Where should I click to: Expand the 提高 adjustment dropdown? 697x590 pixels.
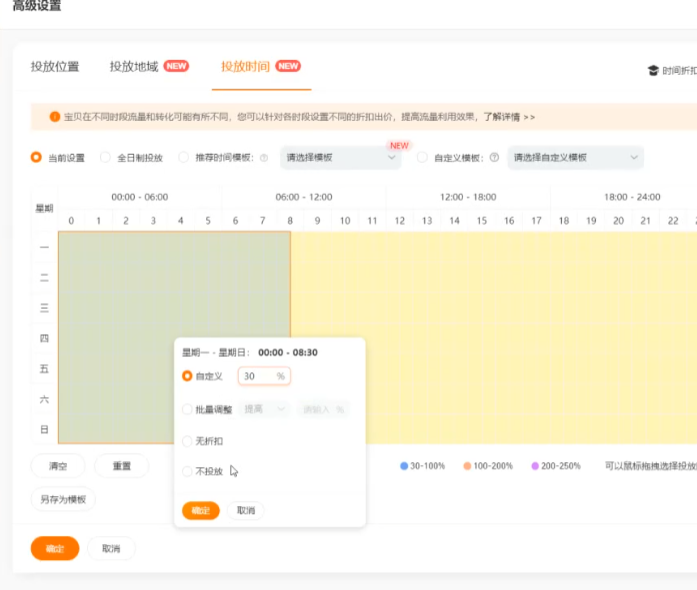264,409
